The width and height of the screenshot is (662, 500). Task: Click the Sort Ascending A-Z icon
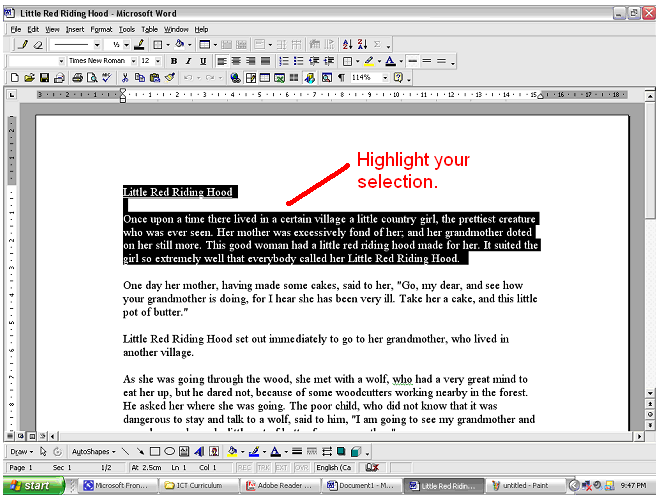(347, 44)
